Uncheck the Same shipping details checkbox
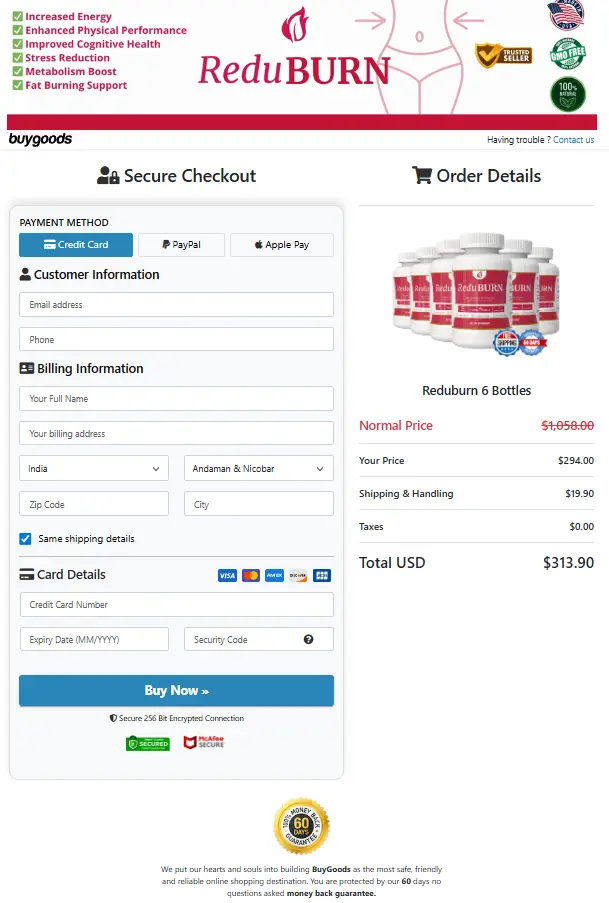 point(26,539)
